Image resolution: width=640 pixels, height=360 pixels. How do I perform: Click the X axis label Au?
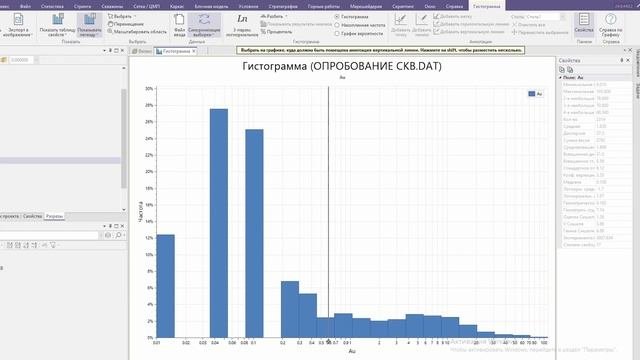click(x=352, y=351)
